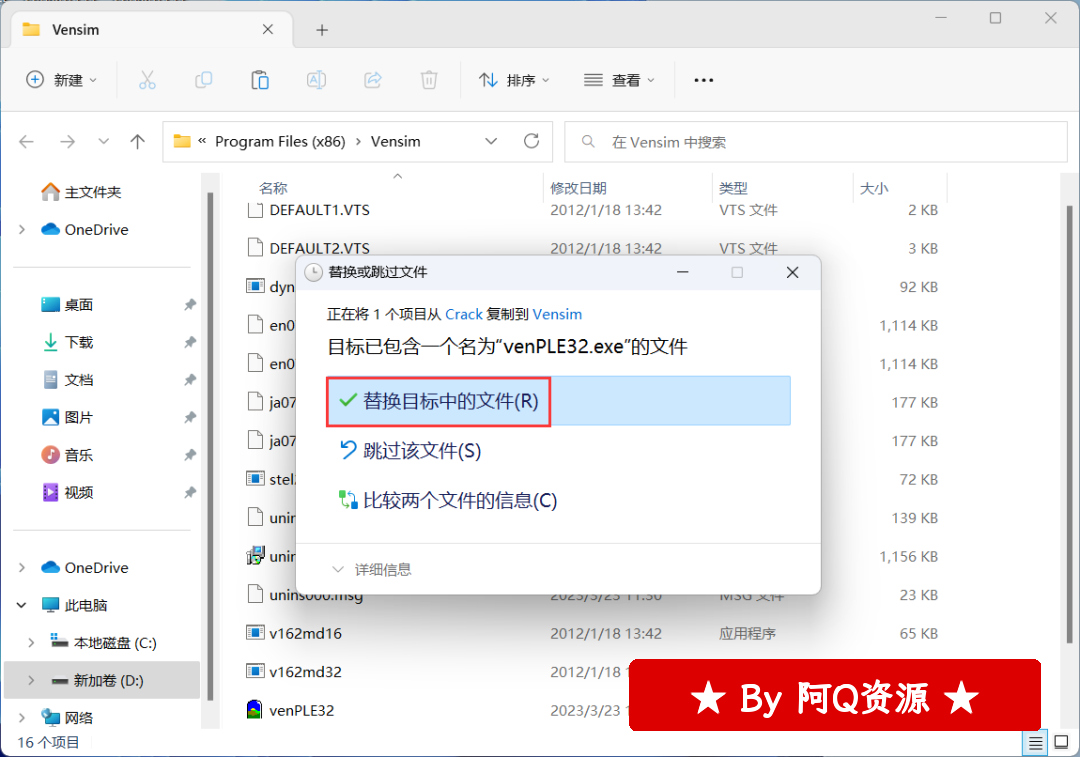Viewport: 1080px width, 757px height.
Task: Unpin Downloads (下载) pin icon
Action: coord(190,342)
